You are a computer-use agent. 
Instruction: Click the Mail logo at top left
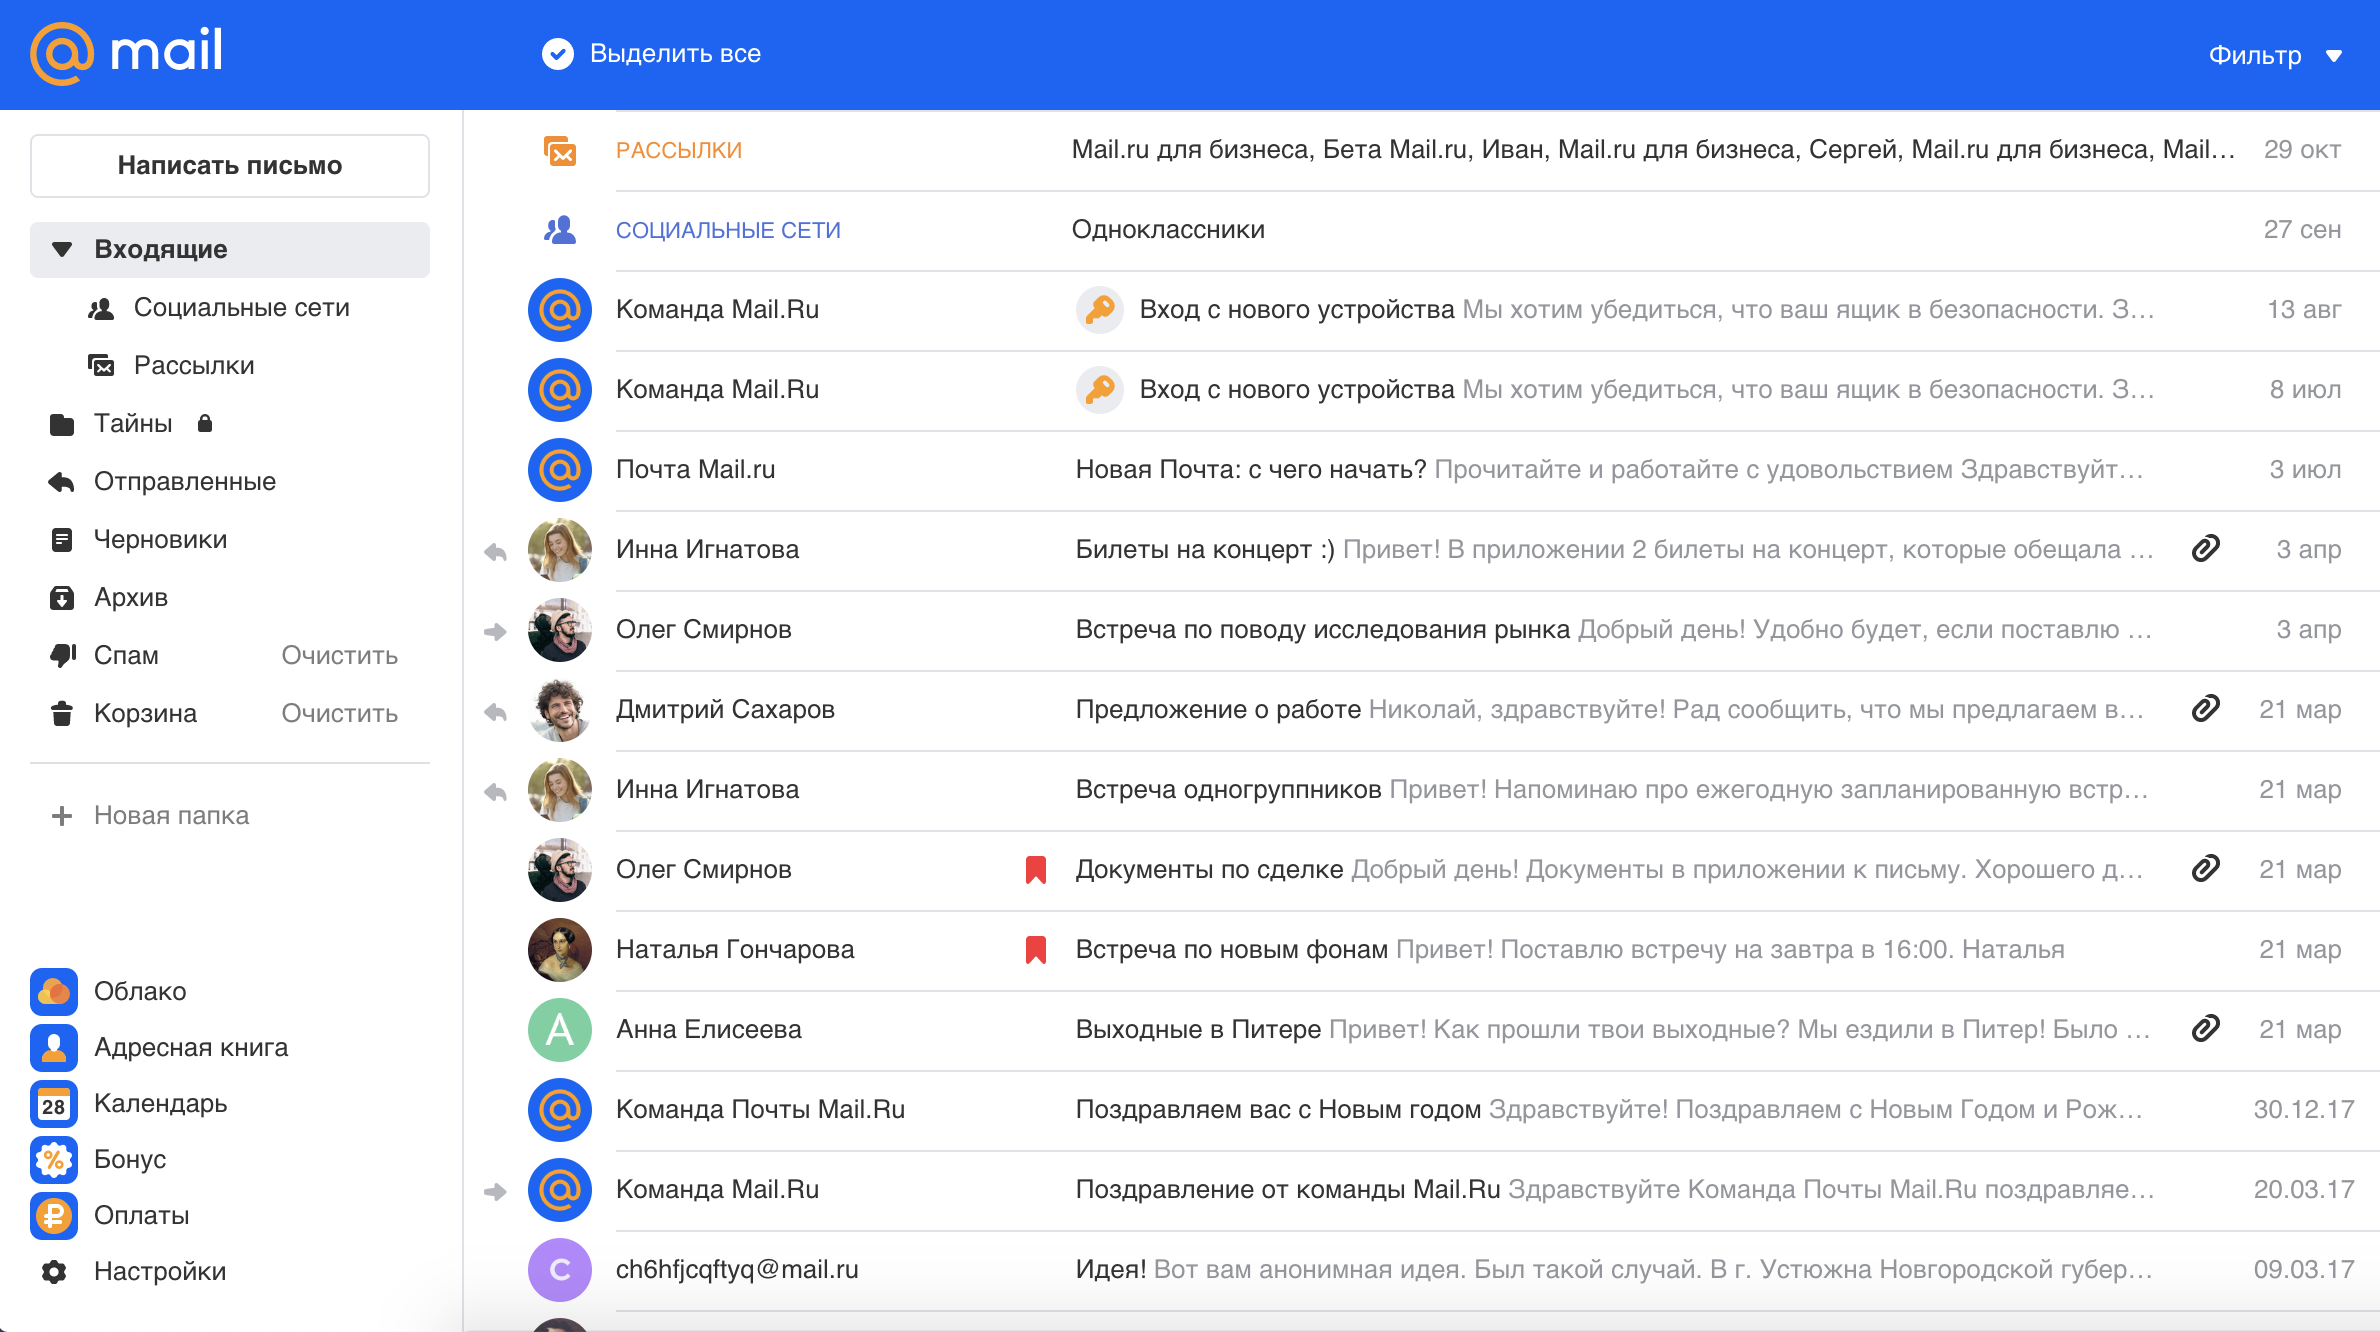(x=127, y=52)
